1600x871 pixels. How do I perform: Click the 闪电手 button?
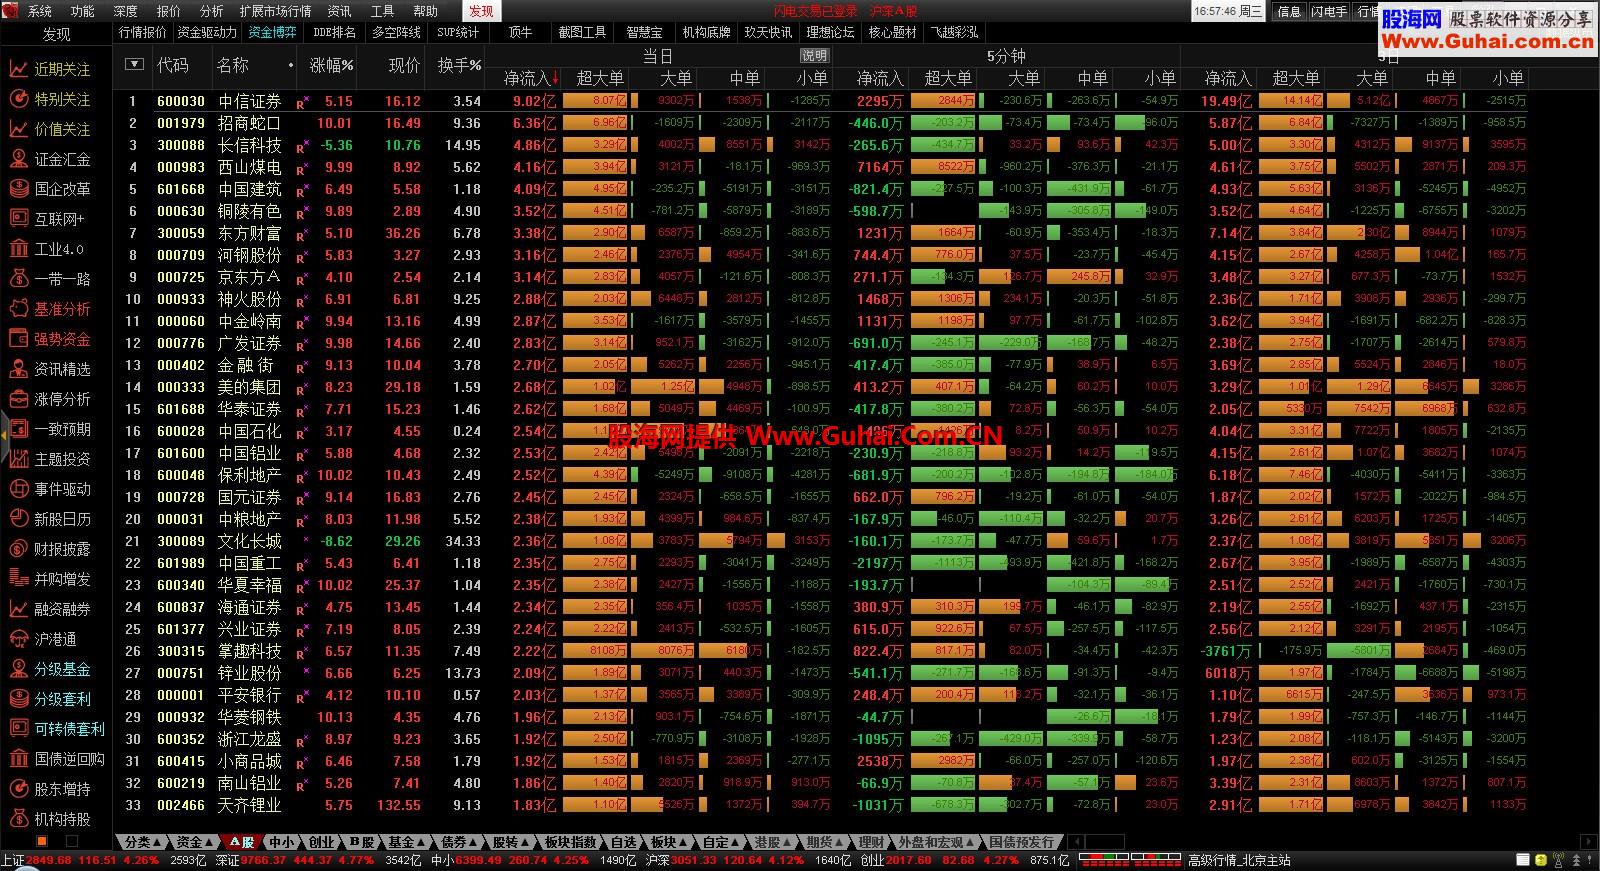1329,11
